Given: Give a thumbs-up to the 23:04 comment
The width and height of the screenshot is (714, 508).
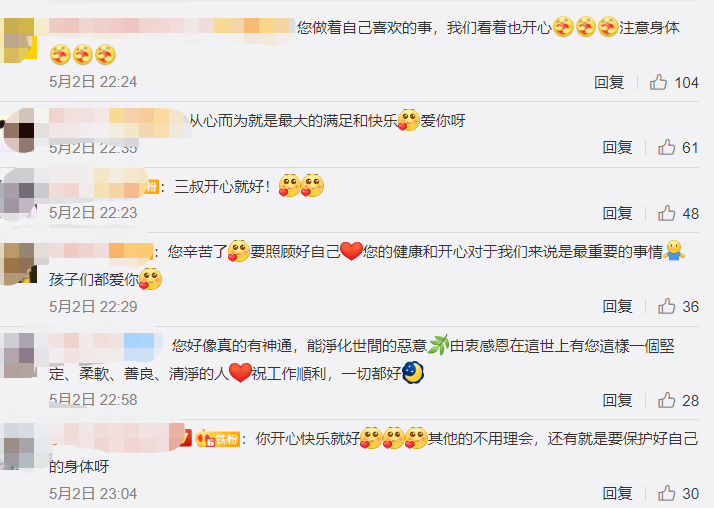Looking at the screenshot, I should (x=666, y=493).
